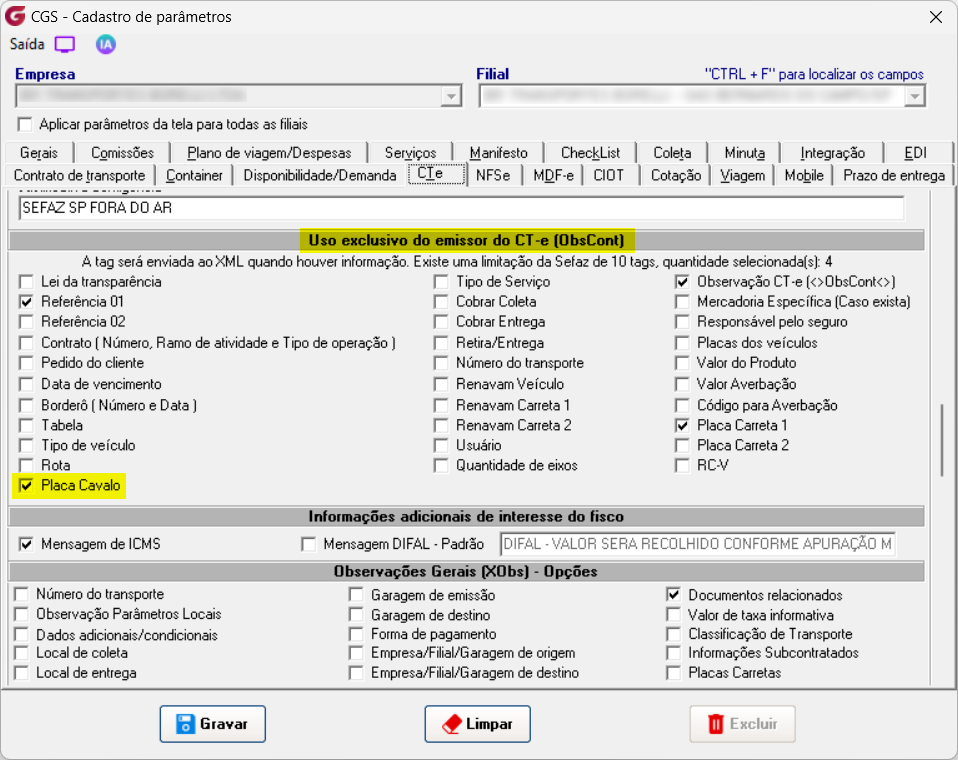Switch to the Container tab

[x=194, y=175]
